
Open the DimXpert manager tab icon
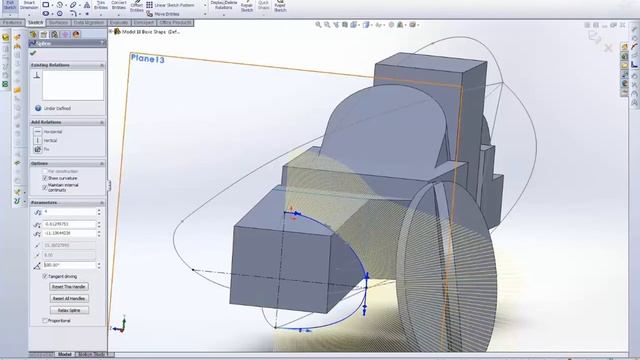(x=65, y=35)
